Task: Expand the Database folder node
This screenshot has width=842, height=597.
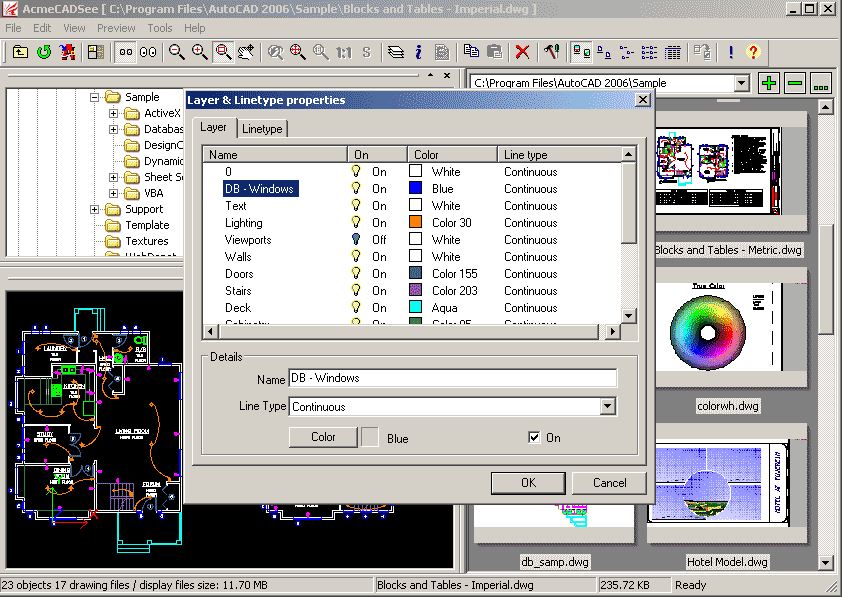Action: 113,129
